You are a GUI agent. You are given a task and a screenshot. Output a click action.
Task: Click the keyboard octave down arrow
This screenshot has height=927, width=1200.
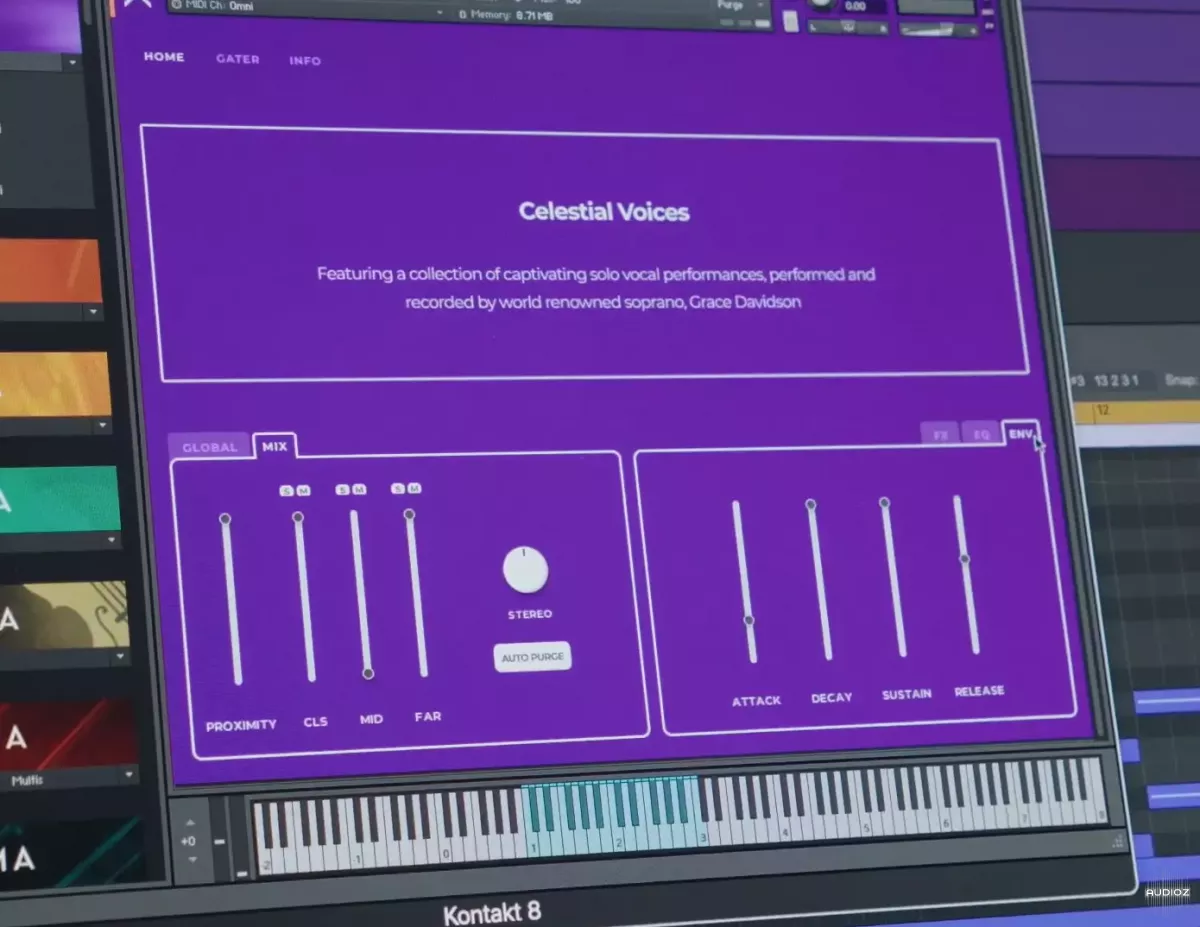(x=191, y=860)
